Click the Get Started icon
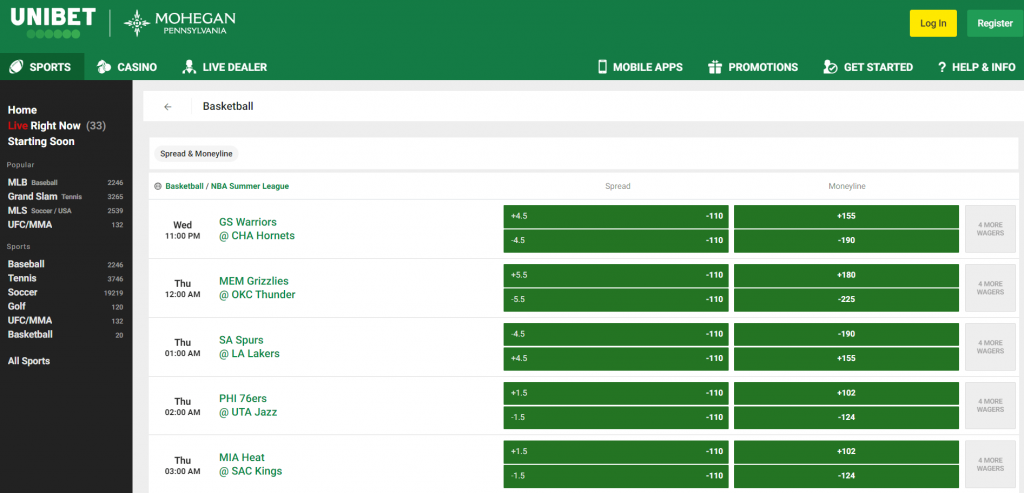This screenshot has height=493, width=1024. [830, 67]
